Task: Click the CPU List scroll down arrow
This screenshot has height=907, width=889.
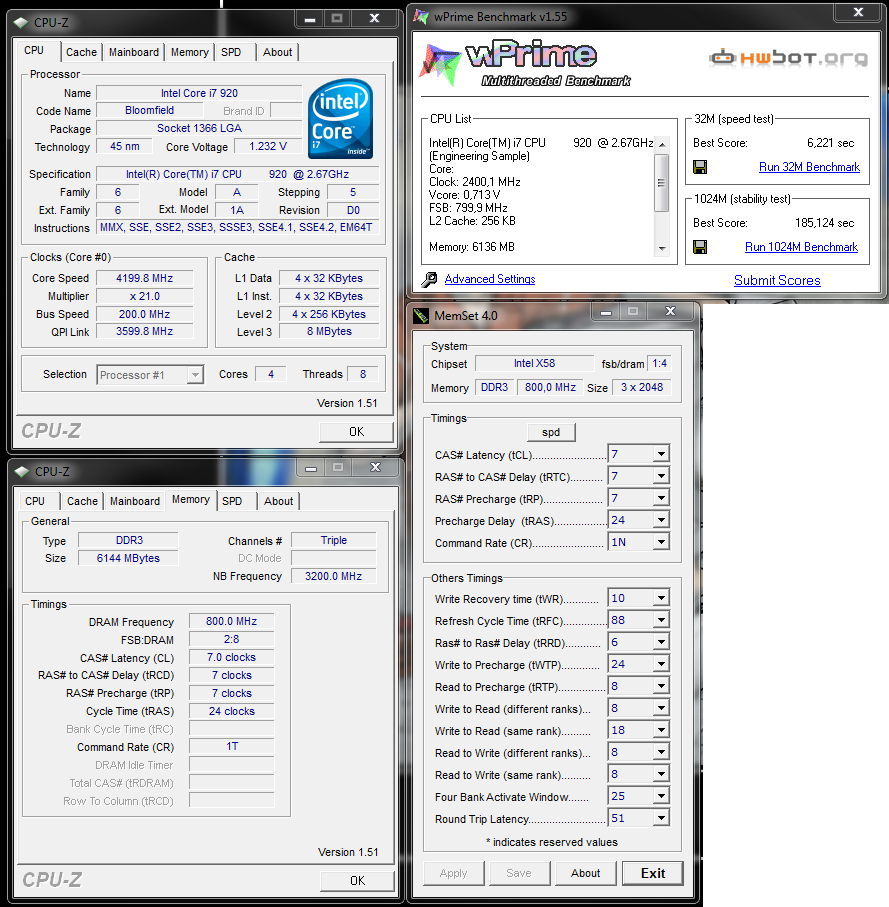Action: (662, 249)
